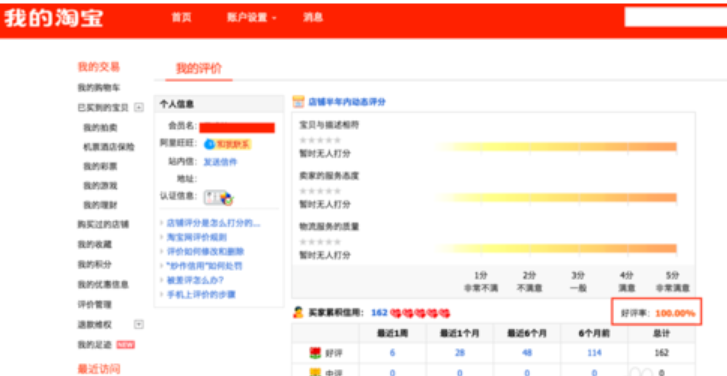Click the 个人信息 panel header
The image size is (727, 376).
219,104
